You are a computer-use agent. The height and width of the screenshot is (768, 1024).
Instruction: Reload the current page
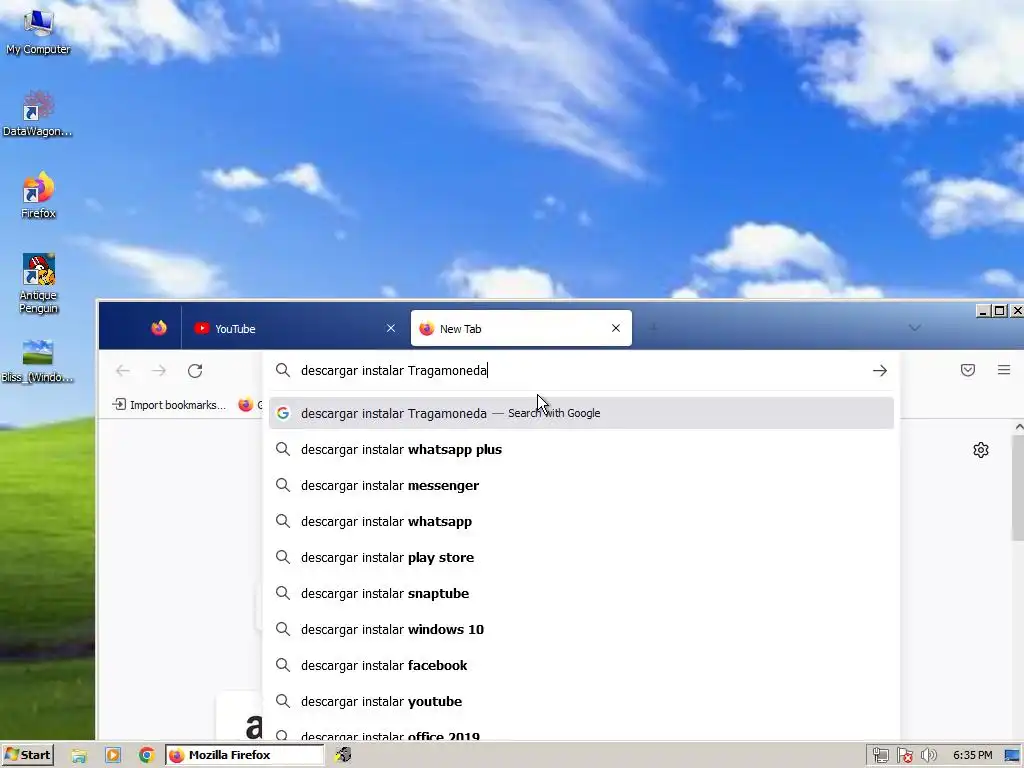195,371
